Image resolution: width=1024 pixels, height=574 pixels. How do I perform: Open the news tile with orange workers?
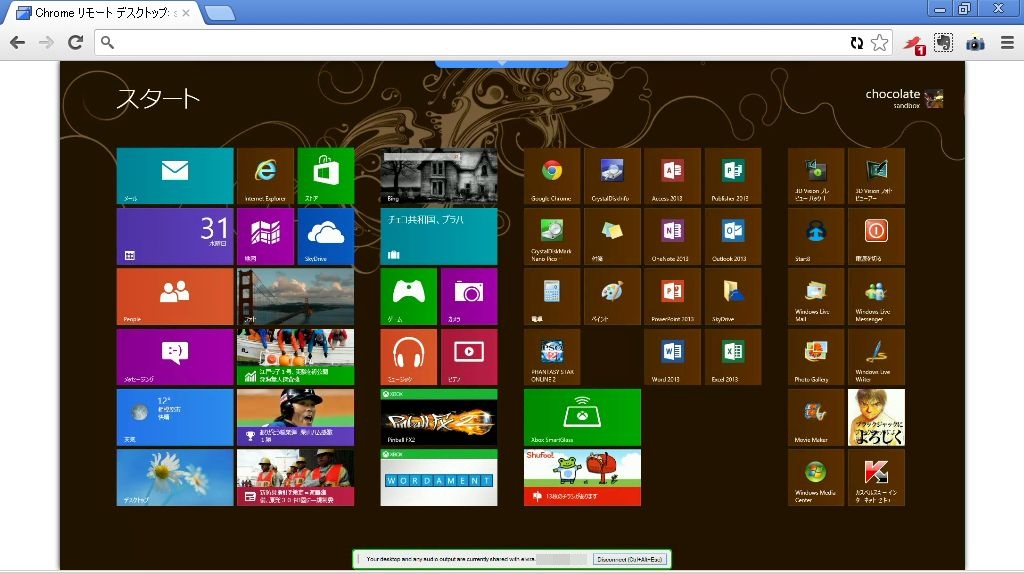[295, 477]
